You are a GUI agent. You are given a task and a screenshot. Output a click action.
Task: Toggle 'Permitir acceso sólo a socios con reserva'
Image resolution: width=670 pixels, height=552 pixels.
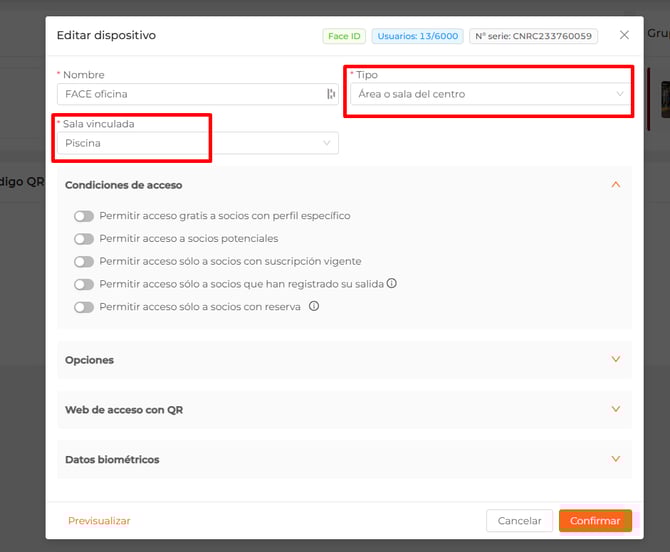[84, 307]
